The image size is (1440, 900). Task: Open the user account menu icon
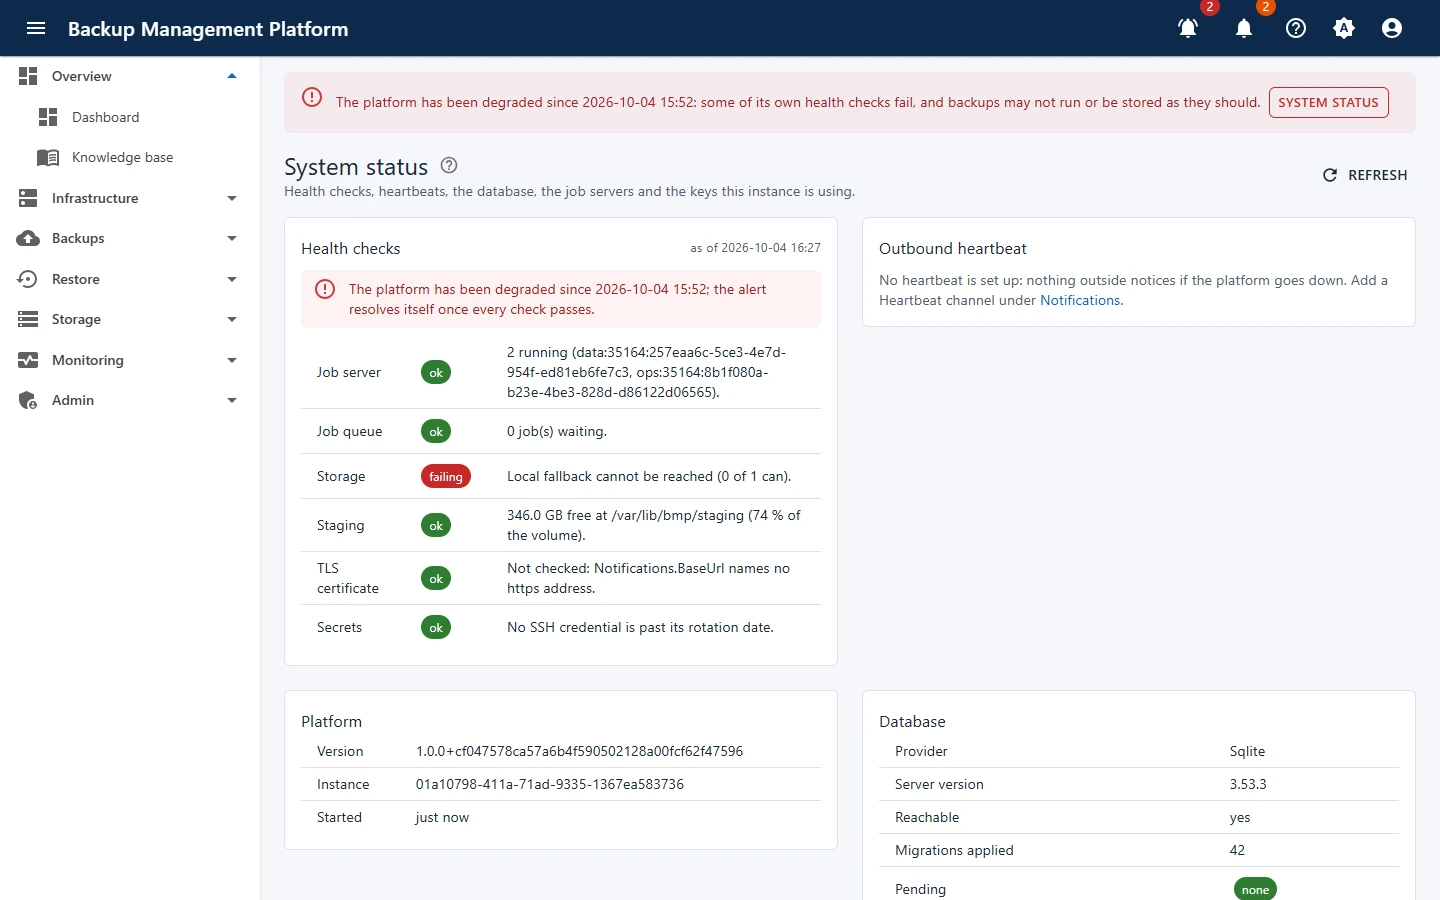click(x=1392, y=28)
